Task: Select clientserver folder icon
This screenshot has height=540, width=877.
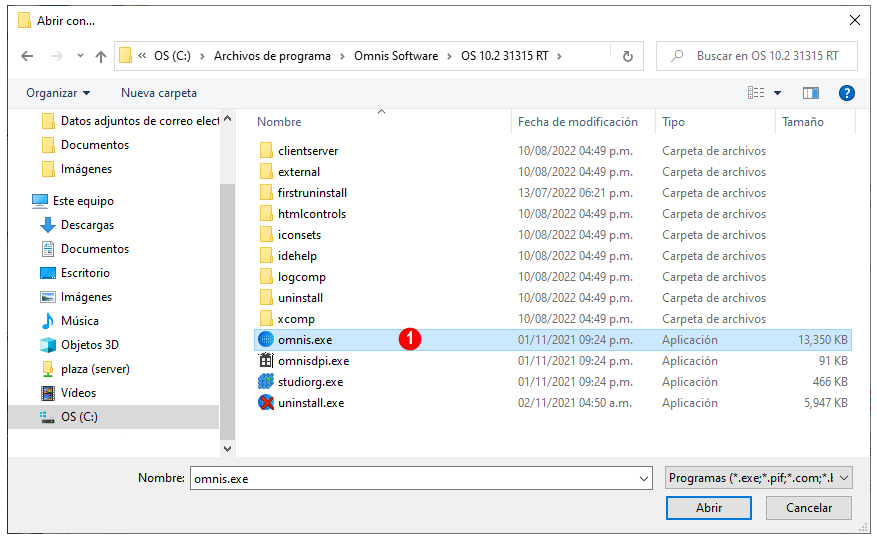Action: tap(266, 151)
